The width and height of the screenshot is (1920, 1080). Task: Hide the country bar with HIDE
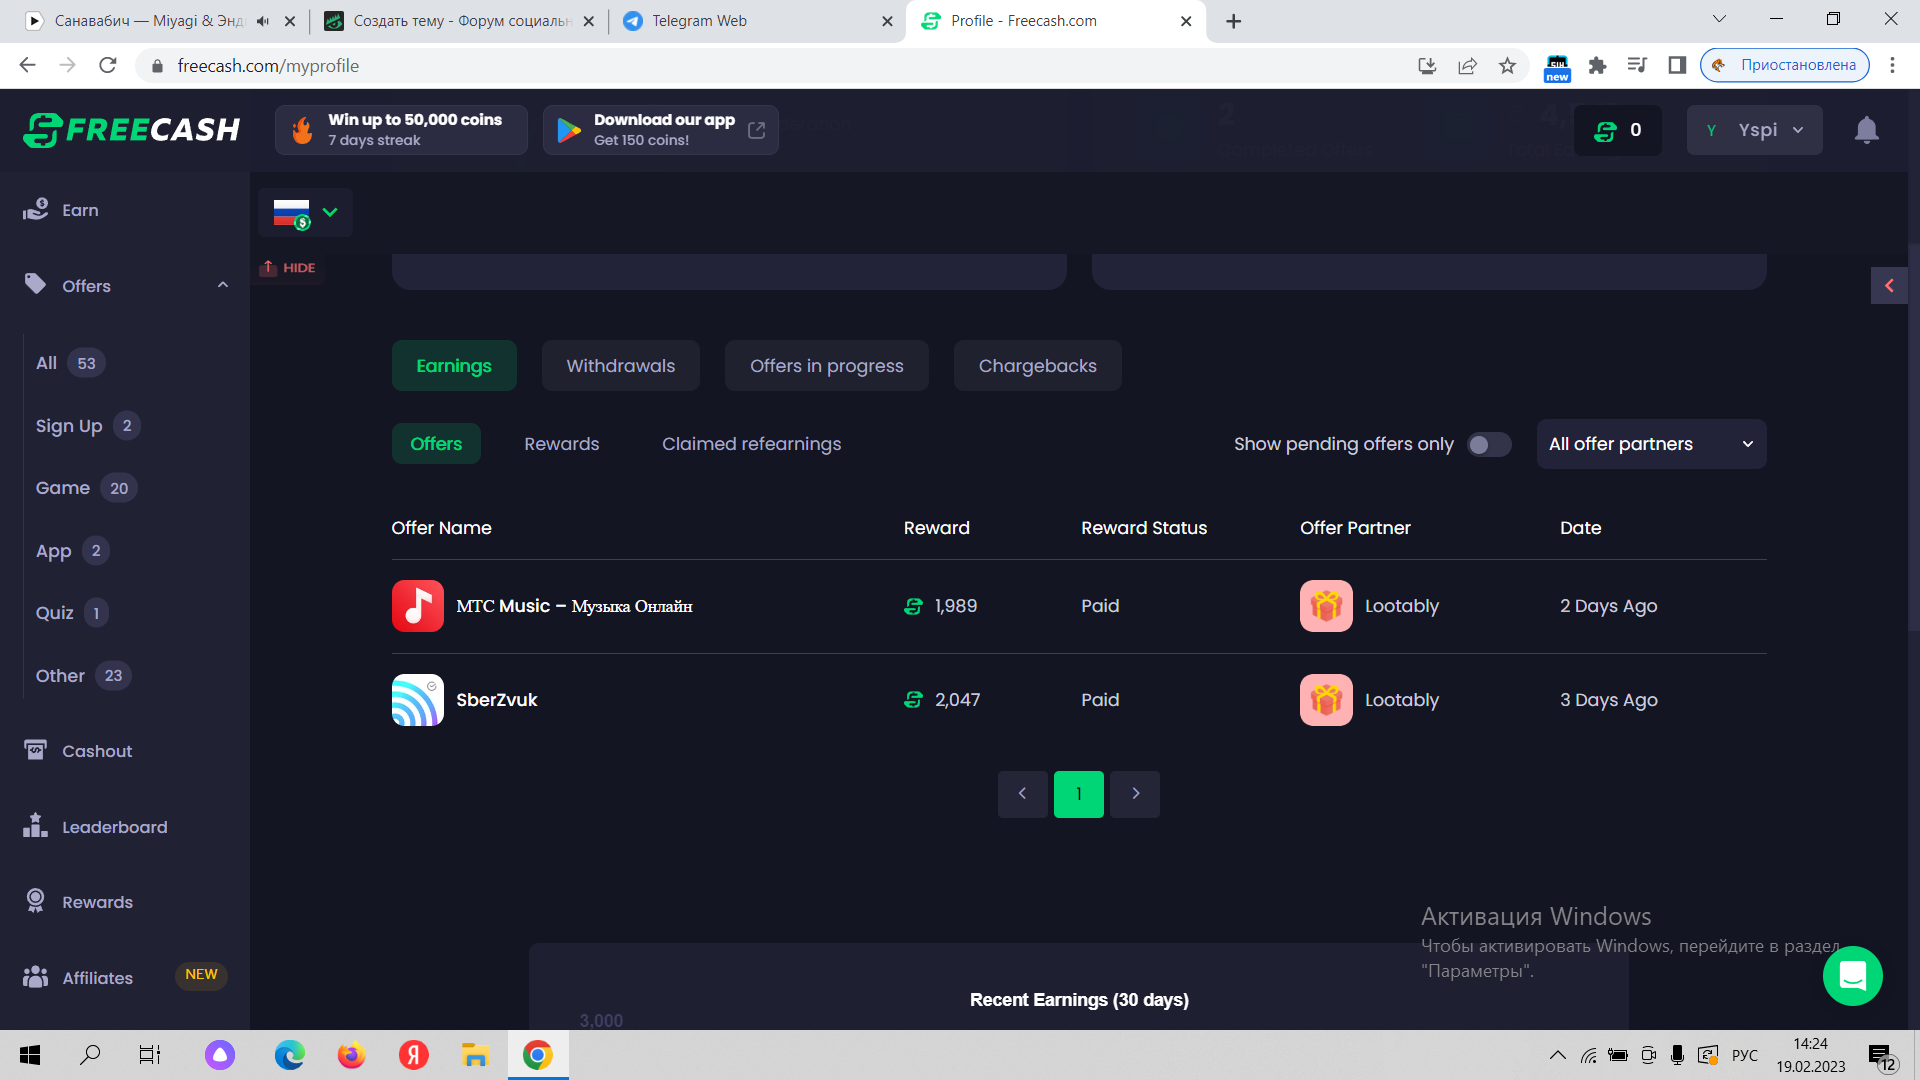289,268
